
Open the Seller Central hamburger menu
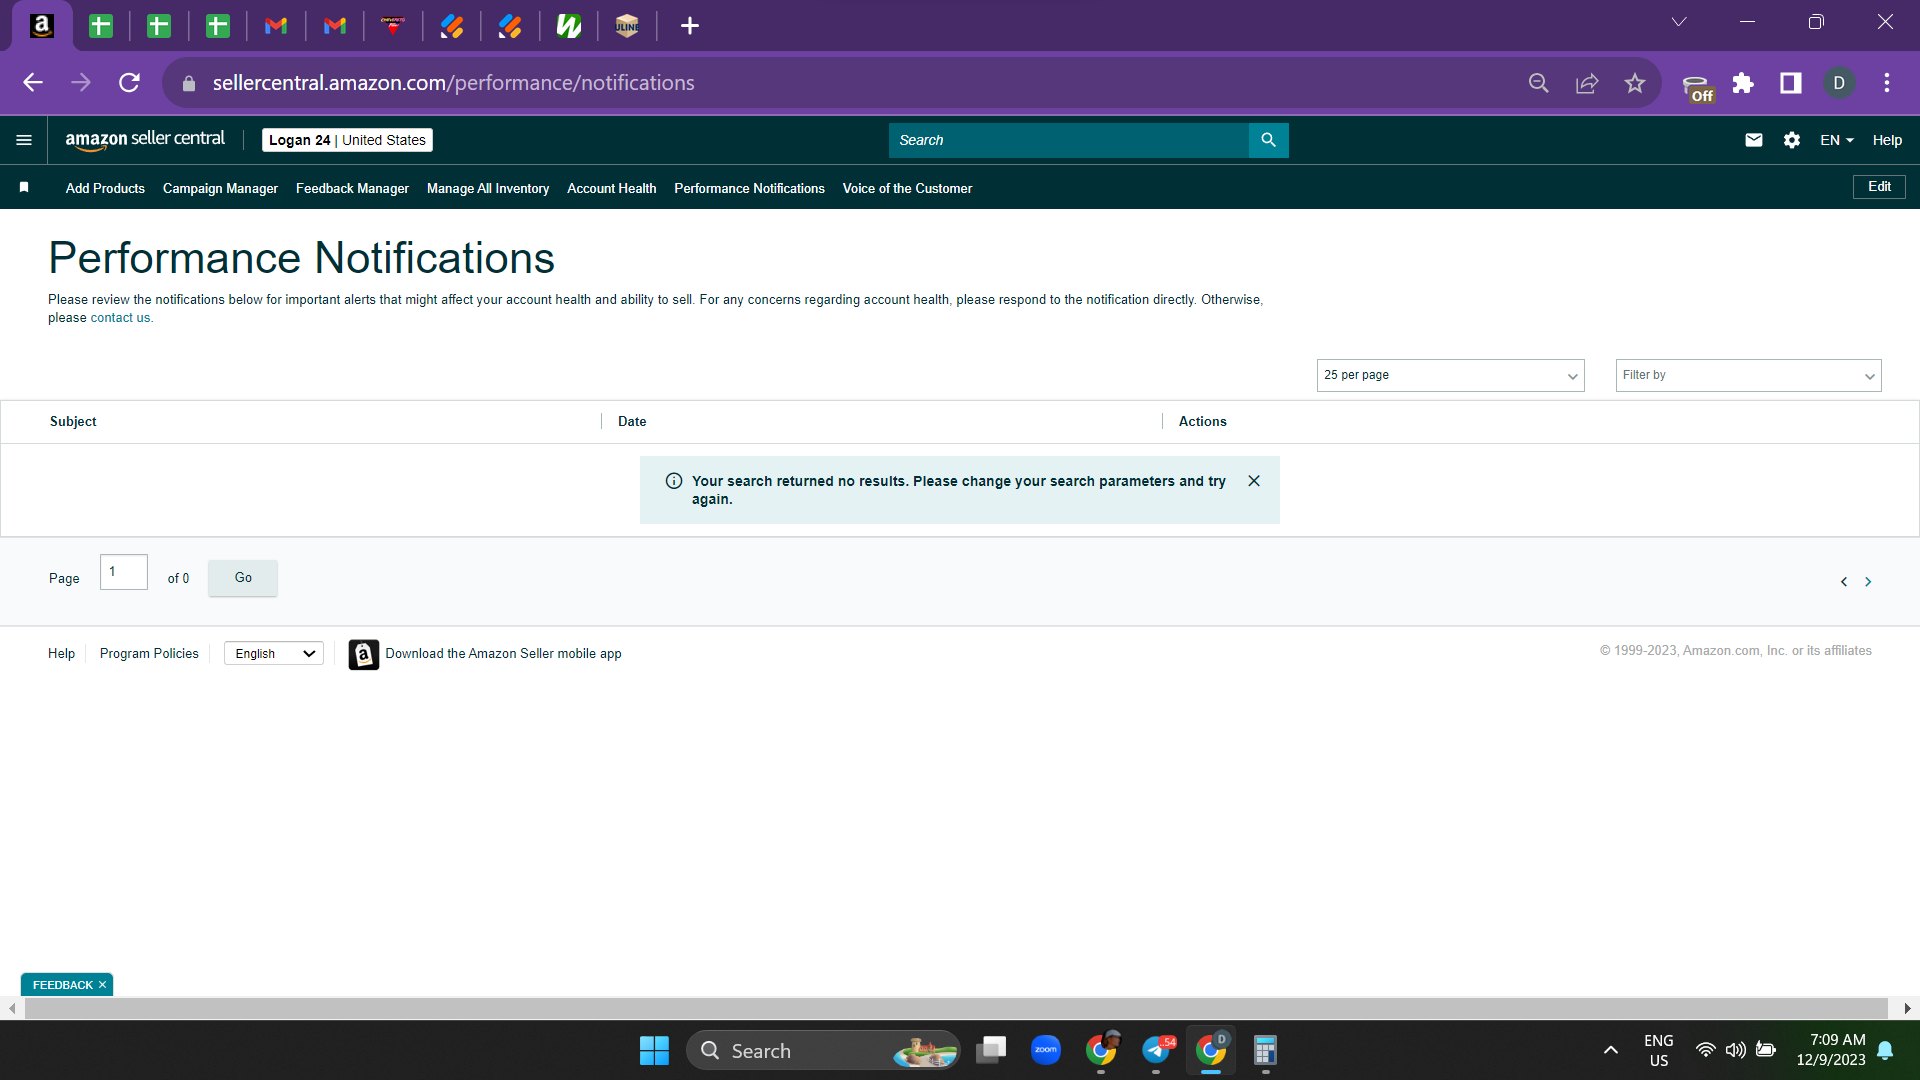click(x=24, y=140)
